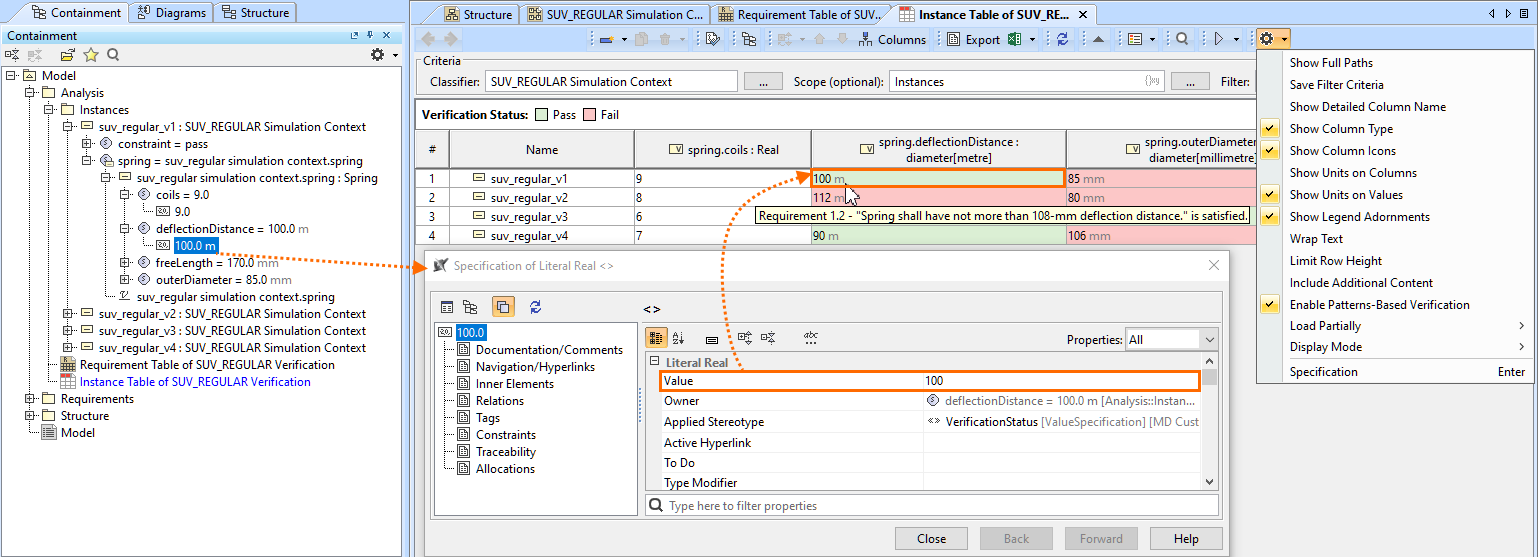Click the filter properties search field

[x=932, y=506]
